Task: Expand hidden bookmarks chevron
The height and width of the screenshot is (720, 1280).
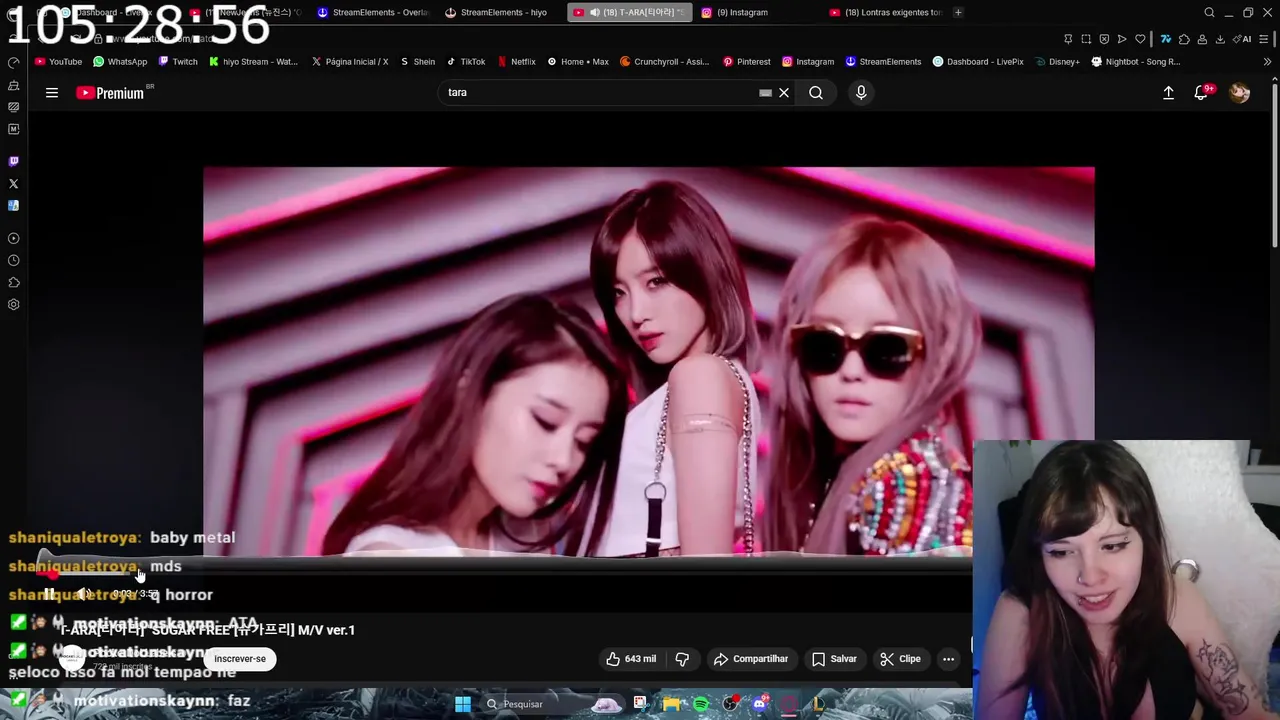Action: pyautogui.click(x=1267, y=61)
